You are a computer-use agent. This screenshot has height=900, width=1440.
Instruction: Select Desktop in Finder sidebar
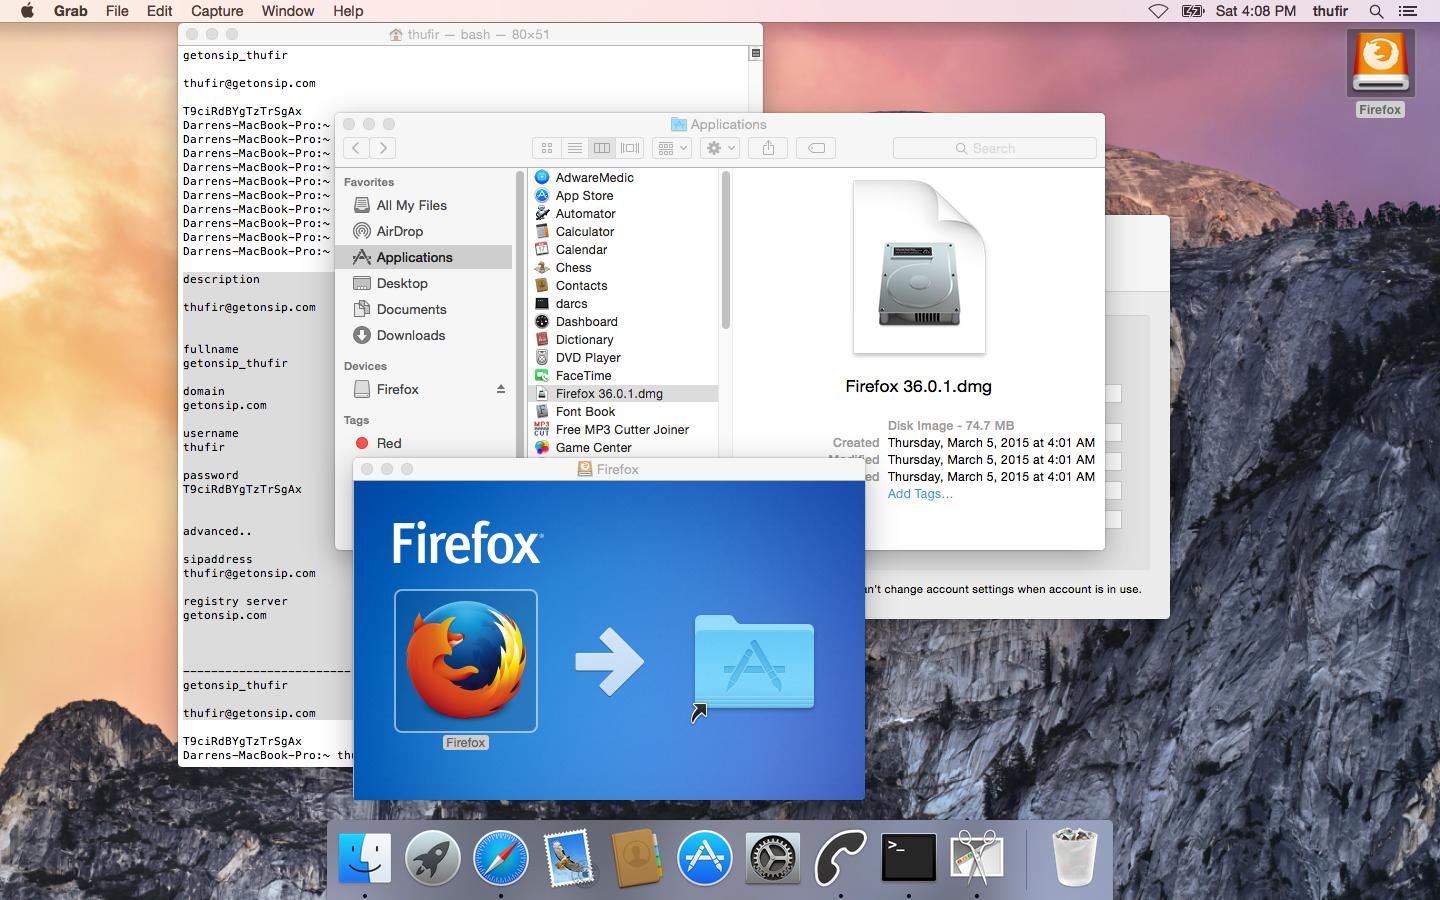401,283
